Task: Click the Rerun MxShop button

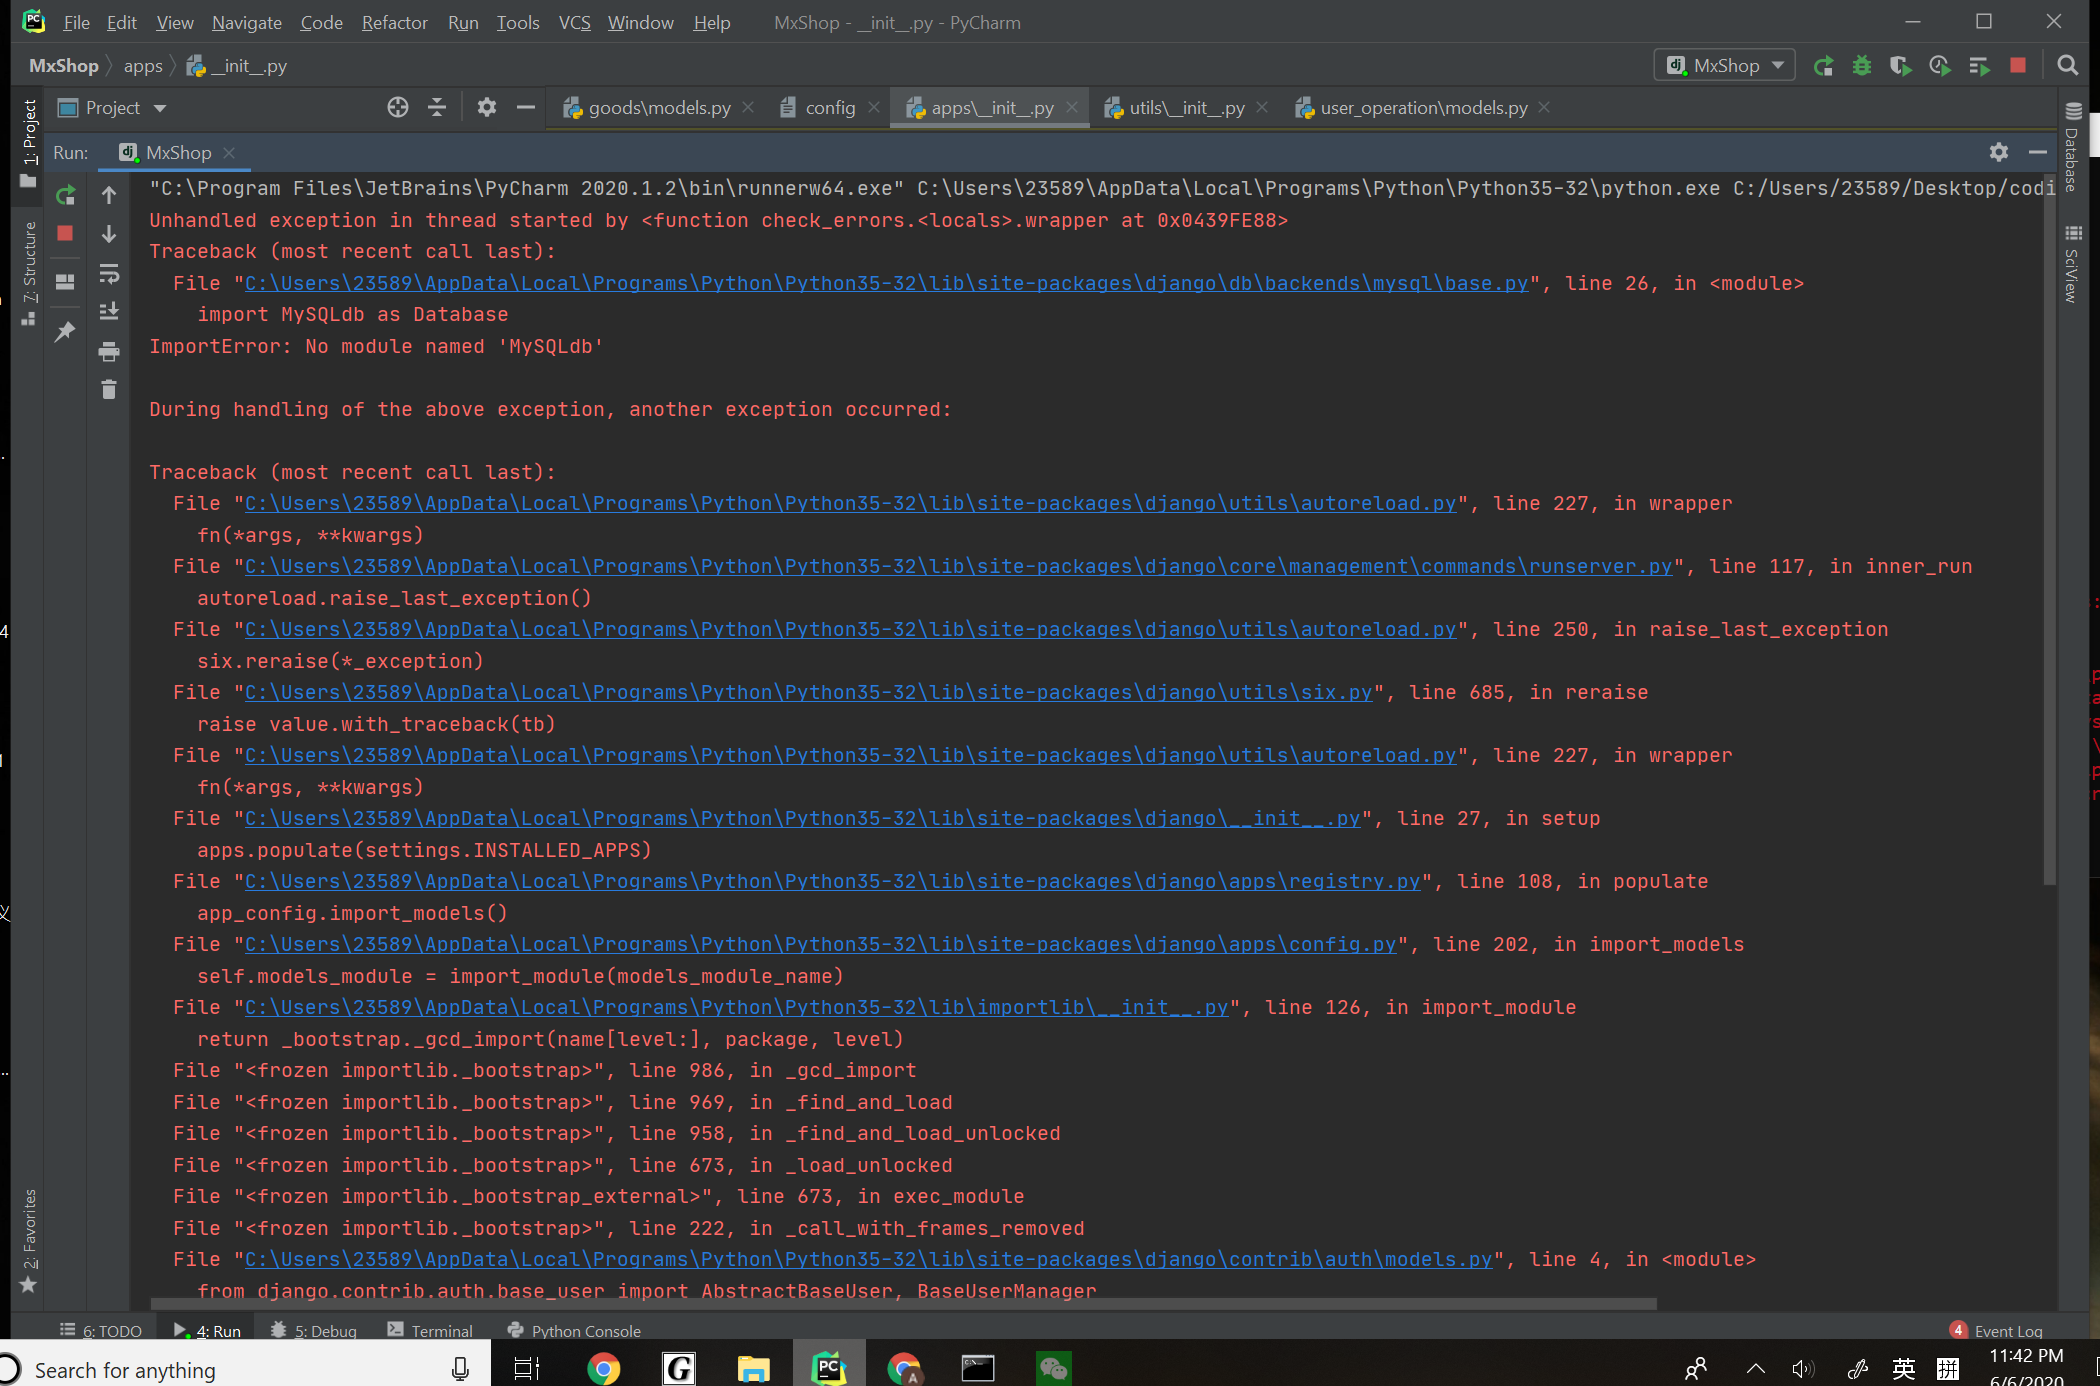Action: point(65,192)
